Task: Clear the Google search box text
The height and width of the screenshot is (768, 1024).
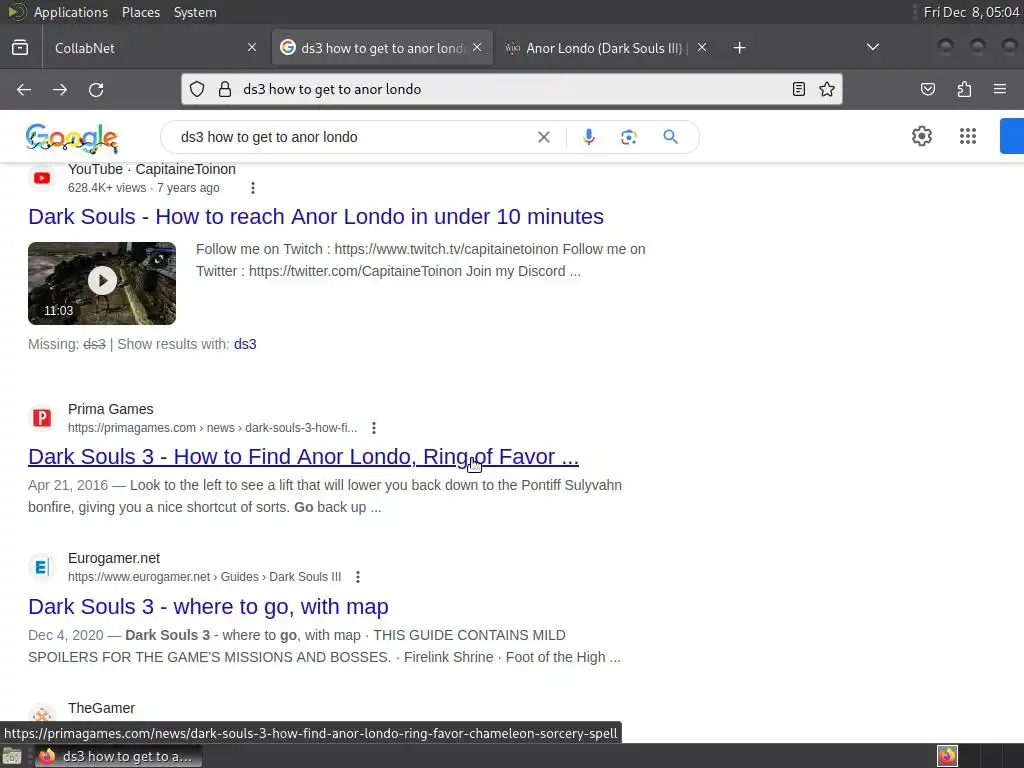Action: pyautogui.click(x=543, y=137)
